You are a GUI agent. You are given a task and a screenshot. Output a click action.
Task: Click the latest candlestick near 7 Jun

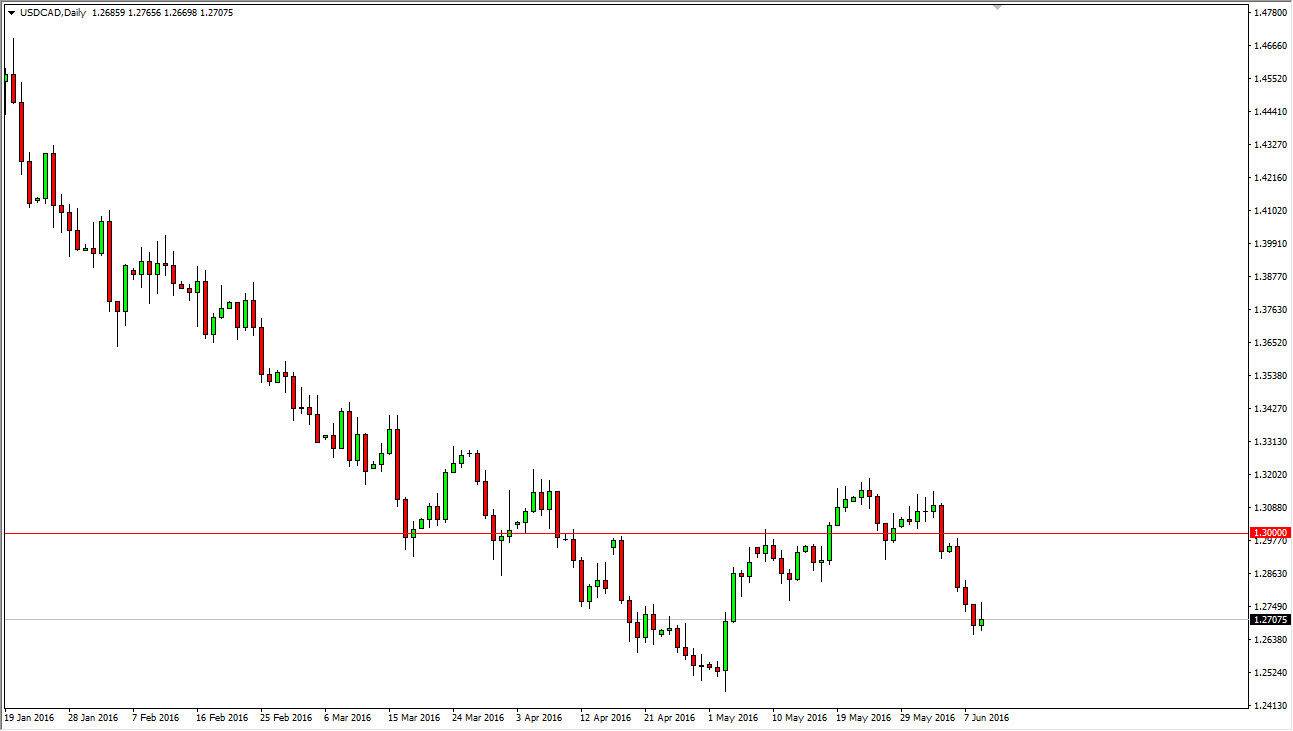[980, 620]
